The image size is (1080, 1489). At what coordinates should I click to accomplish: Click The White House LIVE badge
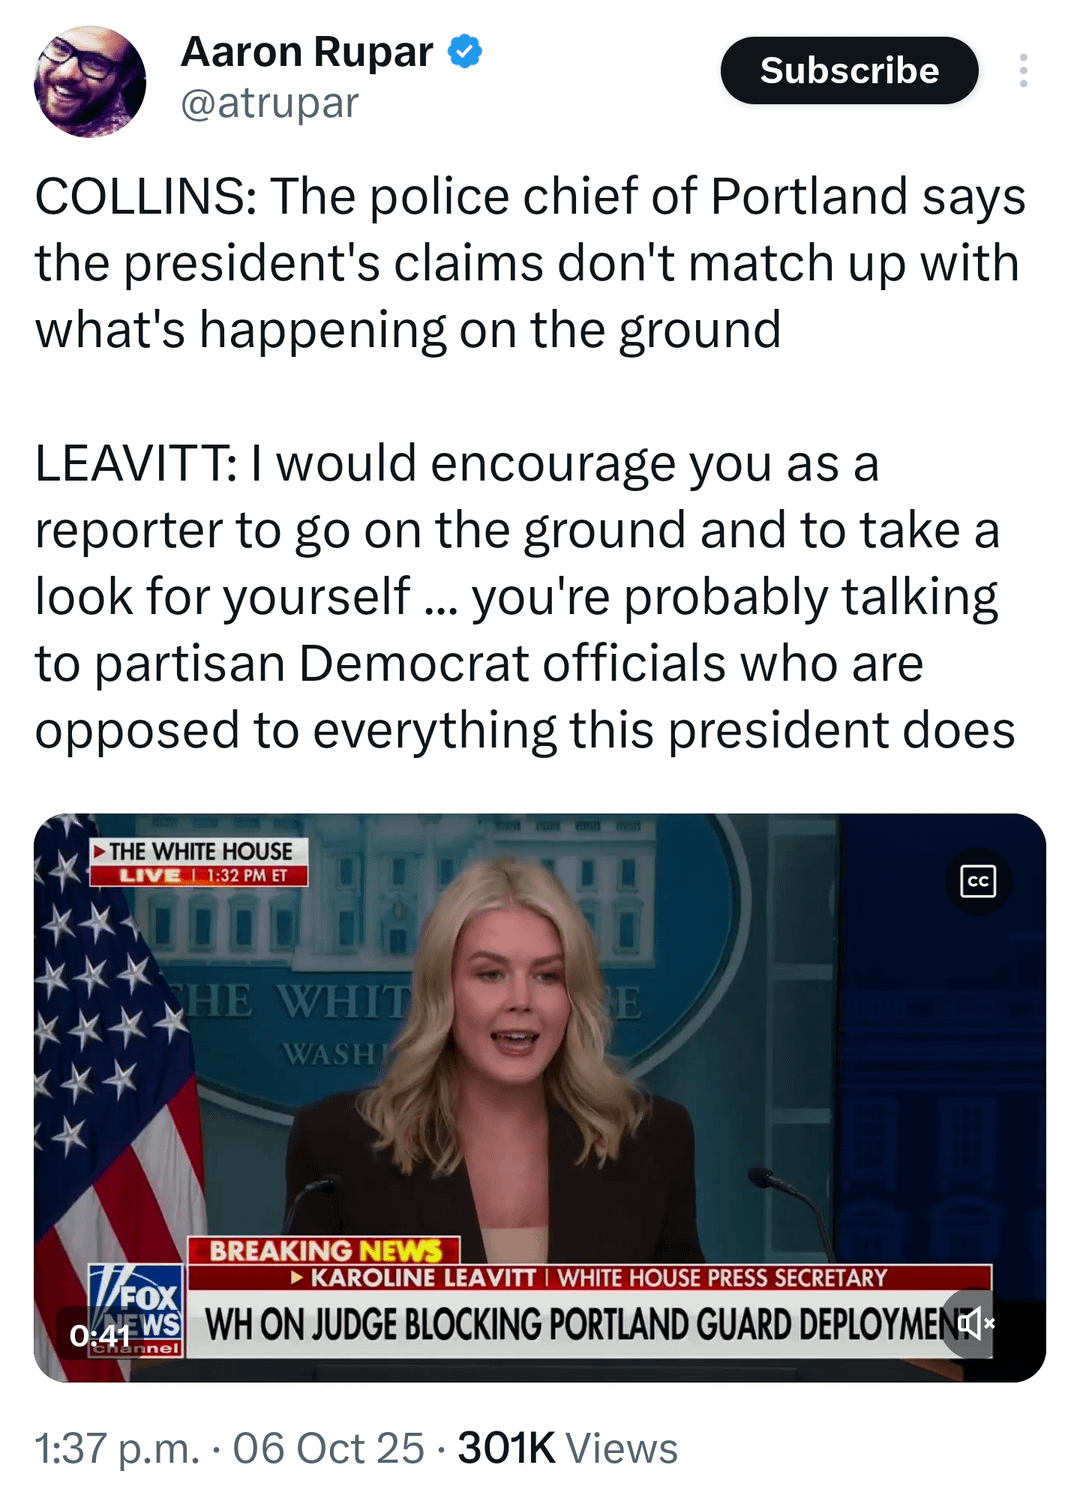[x=199, y=862]
